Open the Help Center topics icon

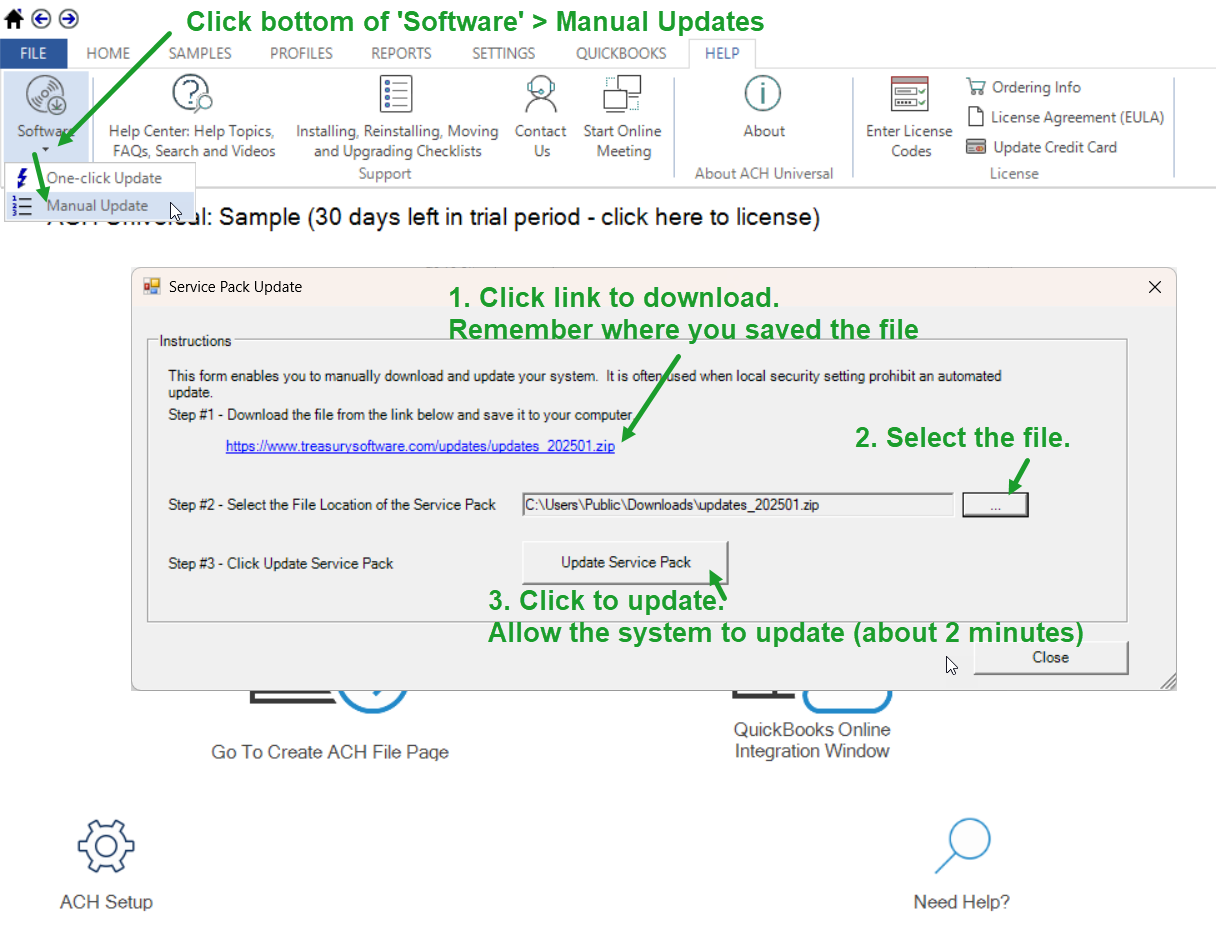[x=191, y=95]
